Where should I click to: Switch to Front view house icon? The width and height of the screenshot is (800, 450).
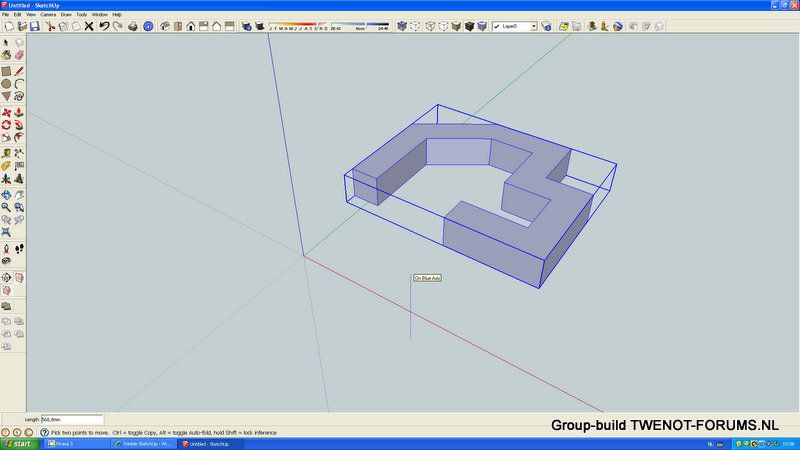pyautogui.click(x=191, y=26)
